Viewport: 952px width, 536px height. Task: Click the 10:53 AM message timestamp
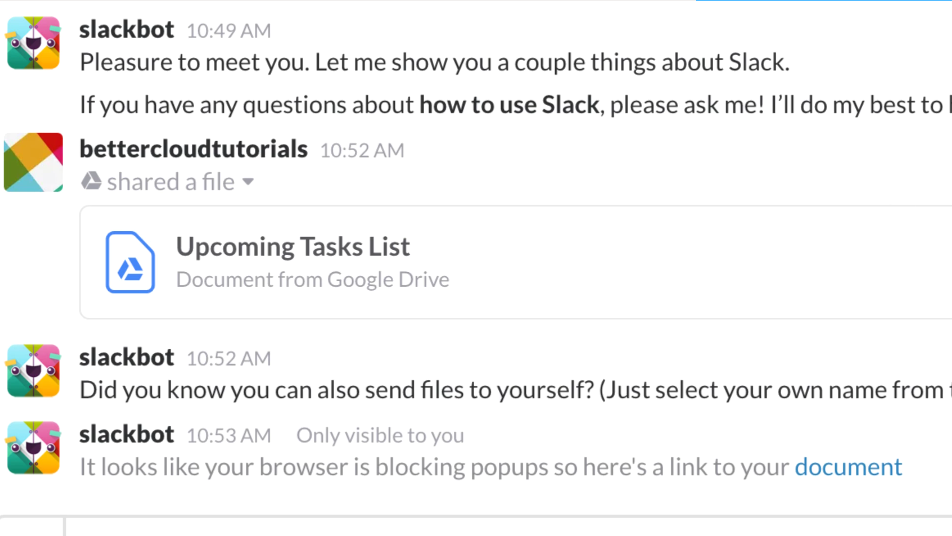229,436
